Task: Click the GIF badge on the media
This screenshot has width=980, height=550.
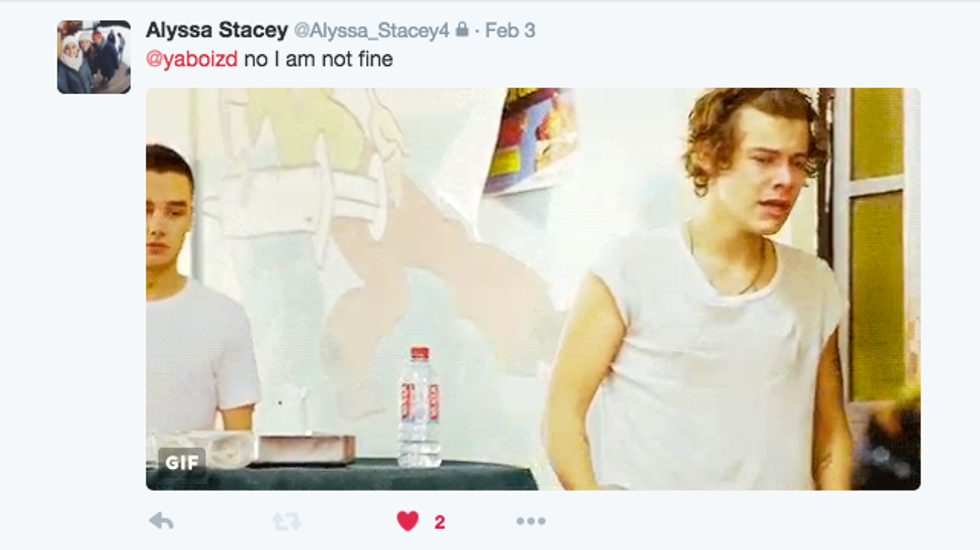Action: point(182,462)
